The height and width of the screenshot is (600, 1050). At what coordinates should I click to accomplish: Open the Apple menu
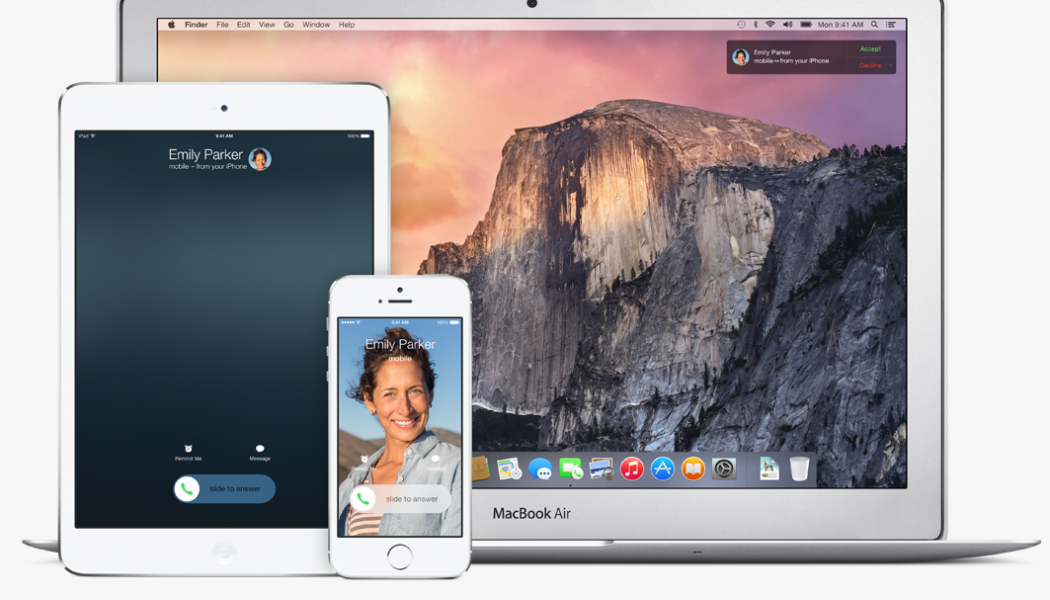pos(170,24)
